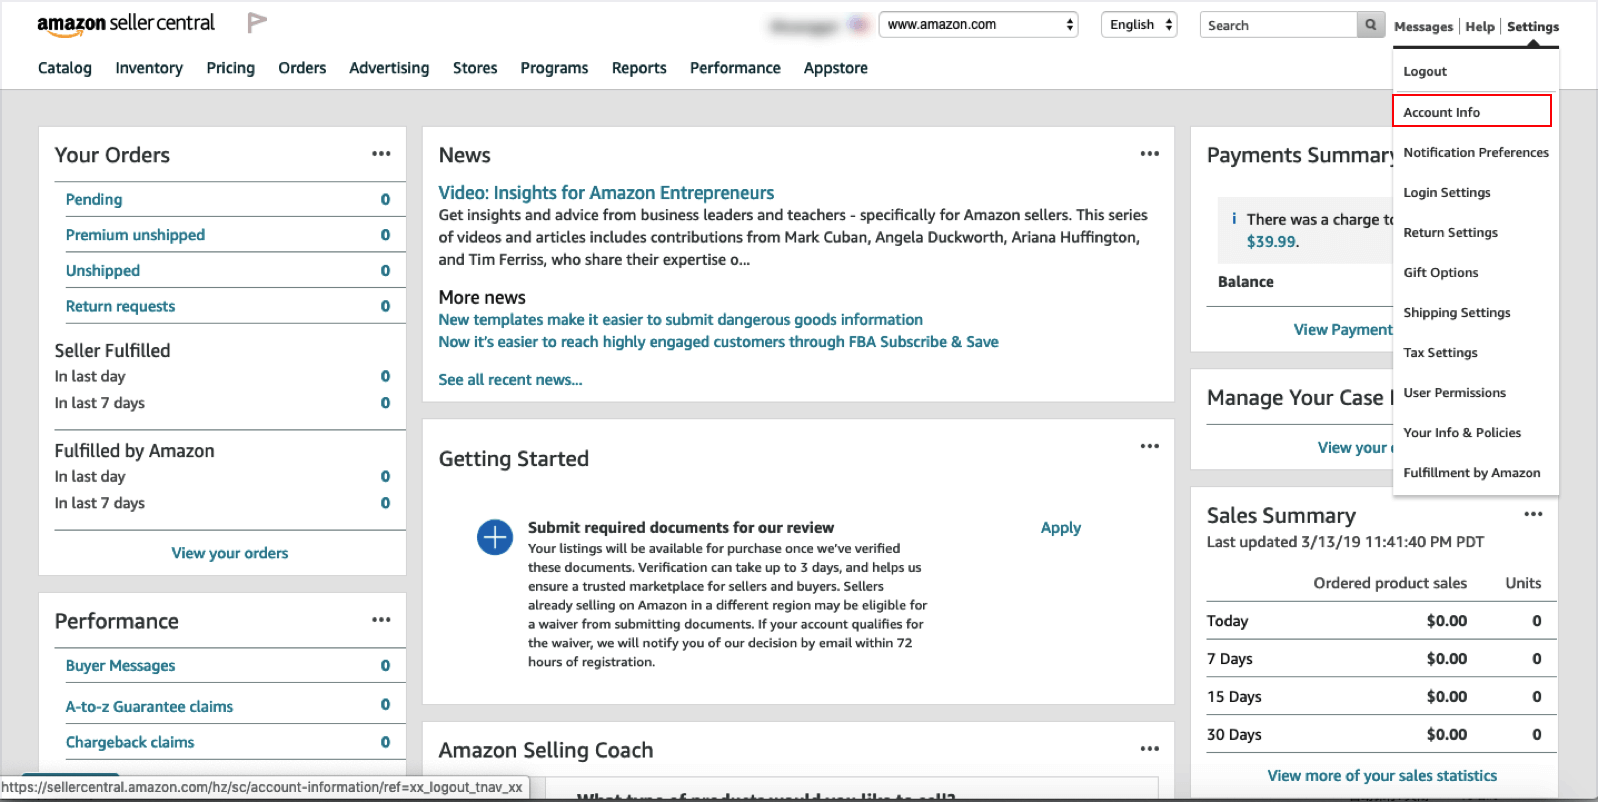The image size is (1598, 802).
Task: Open the Programs menu
Action: click(554, 68)
